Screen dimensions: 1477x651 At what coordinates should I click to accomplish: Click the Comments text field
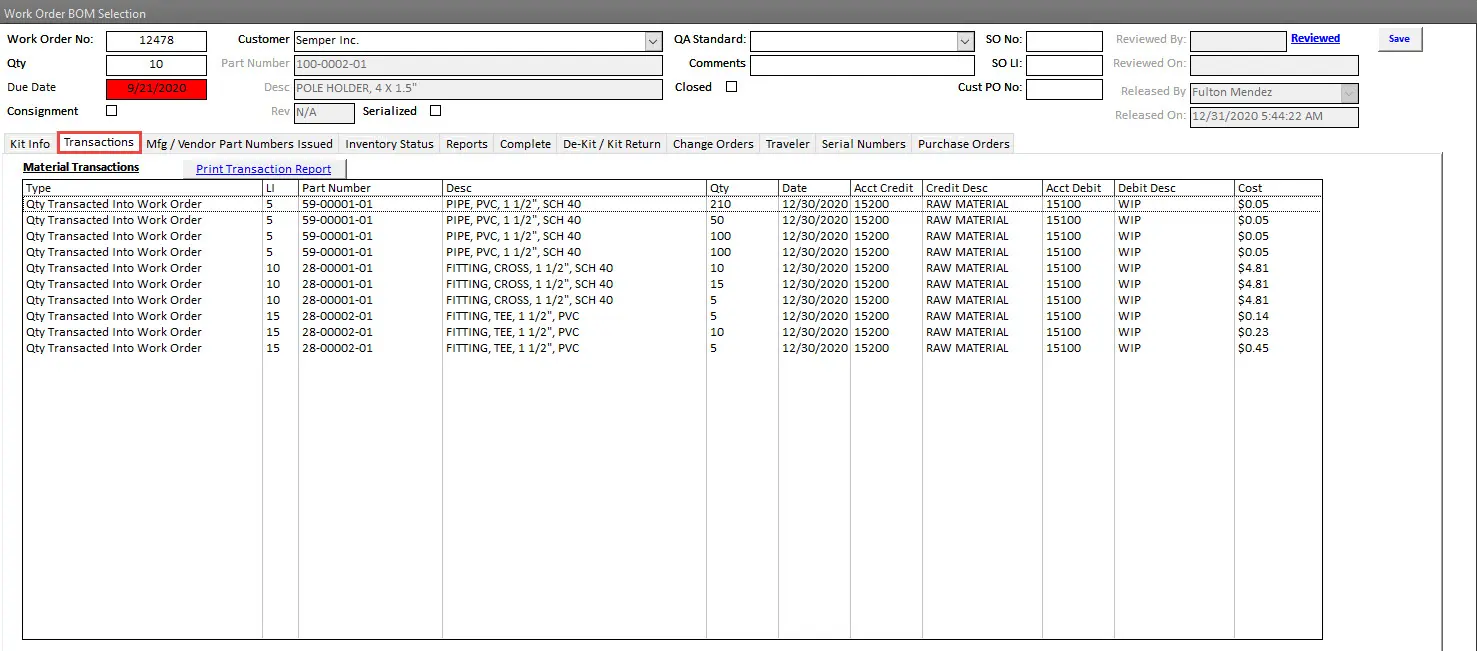point(861,65)
